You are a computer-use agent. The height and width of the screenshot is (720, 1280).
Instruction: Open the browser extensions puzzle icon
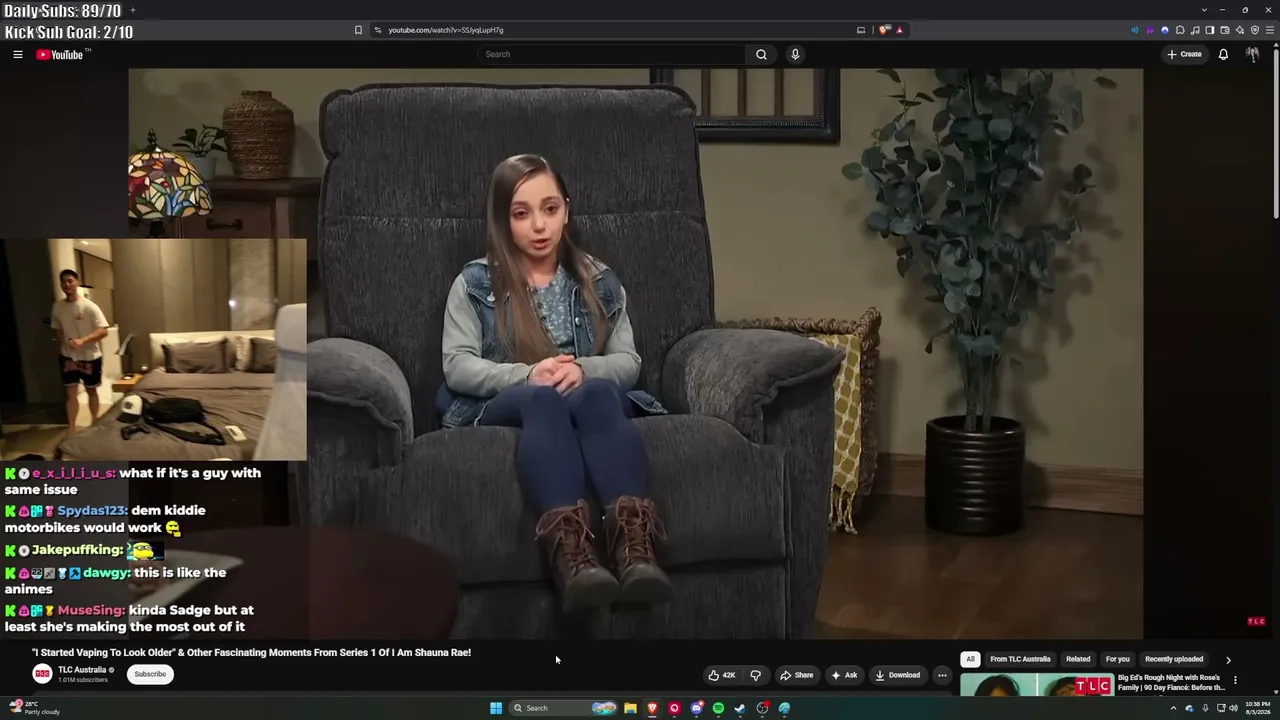1180,30
